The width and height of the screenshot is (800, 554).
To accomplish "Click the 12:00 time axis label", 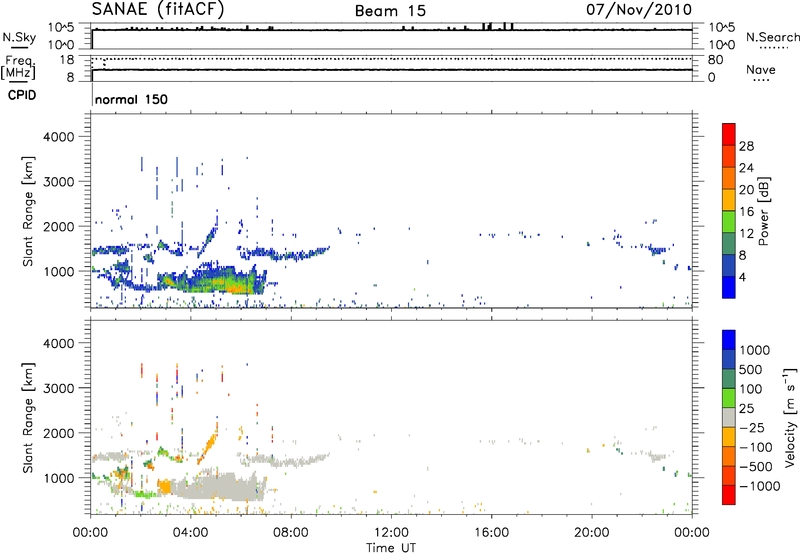I will 391,533.
